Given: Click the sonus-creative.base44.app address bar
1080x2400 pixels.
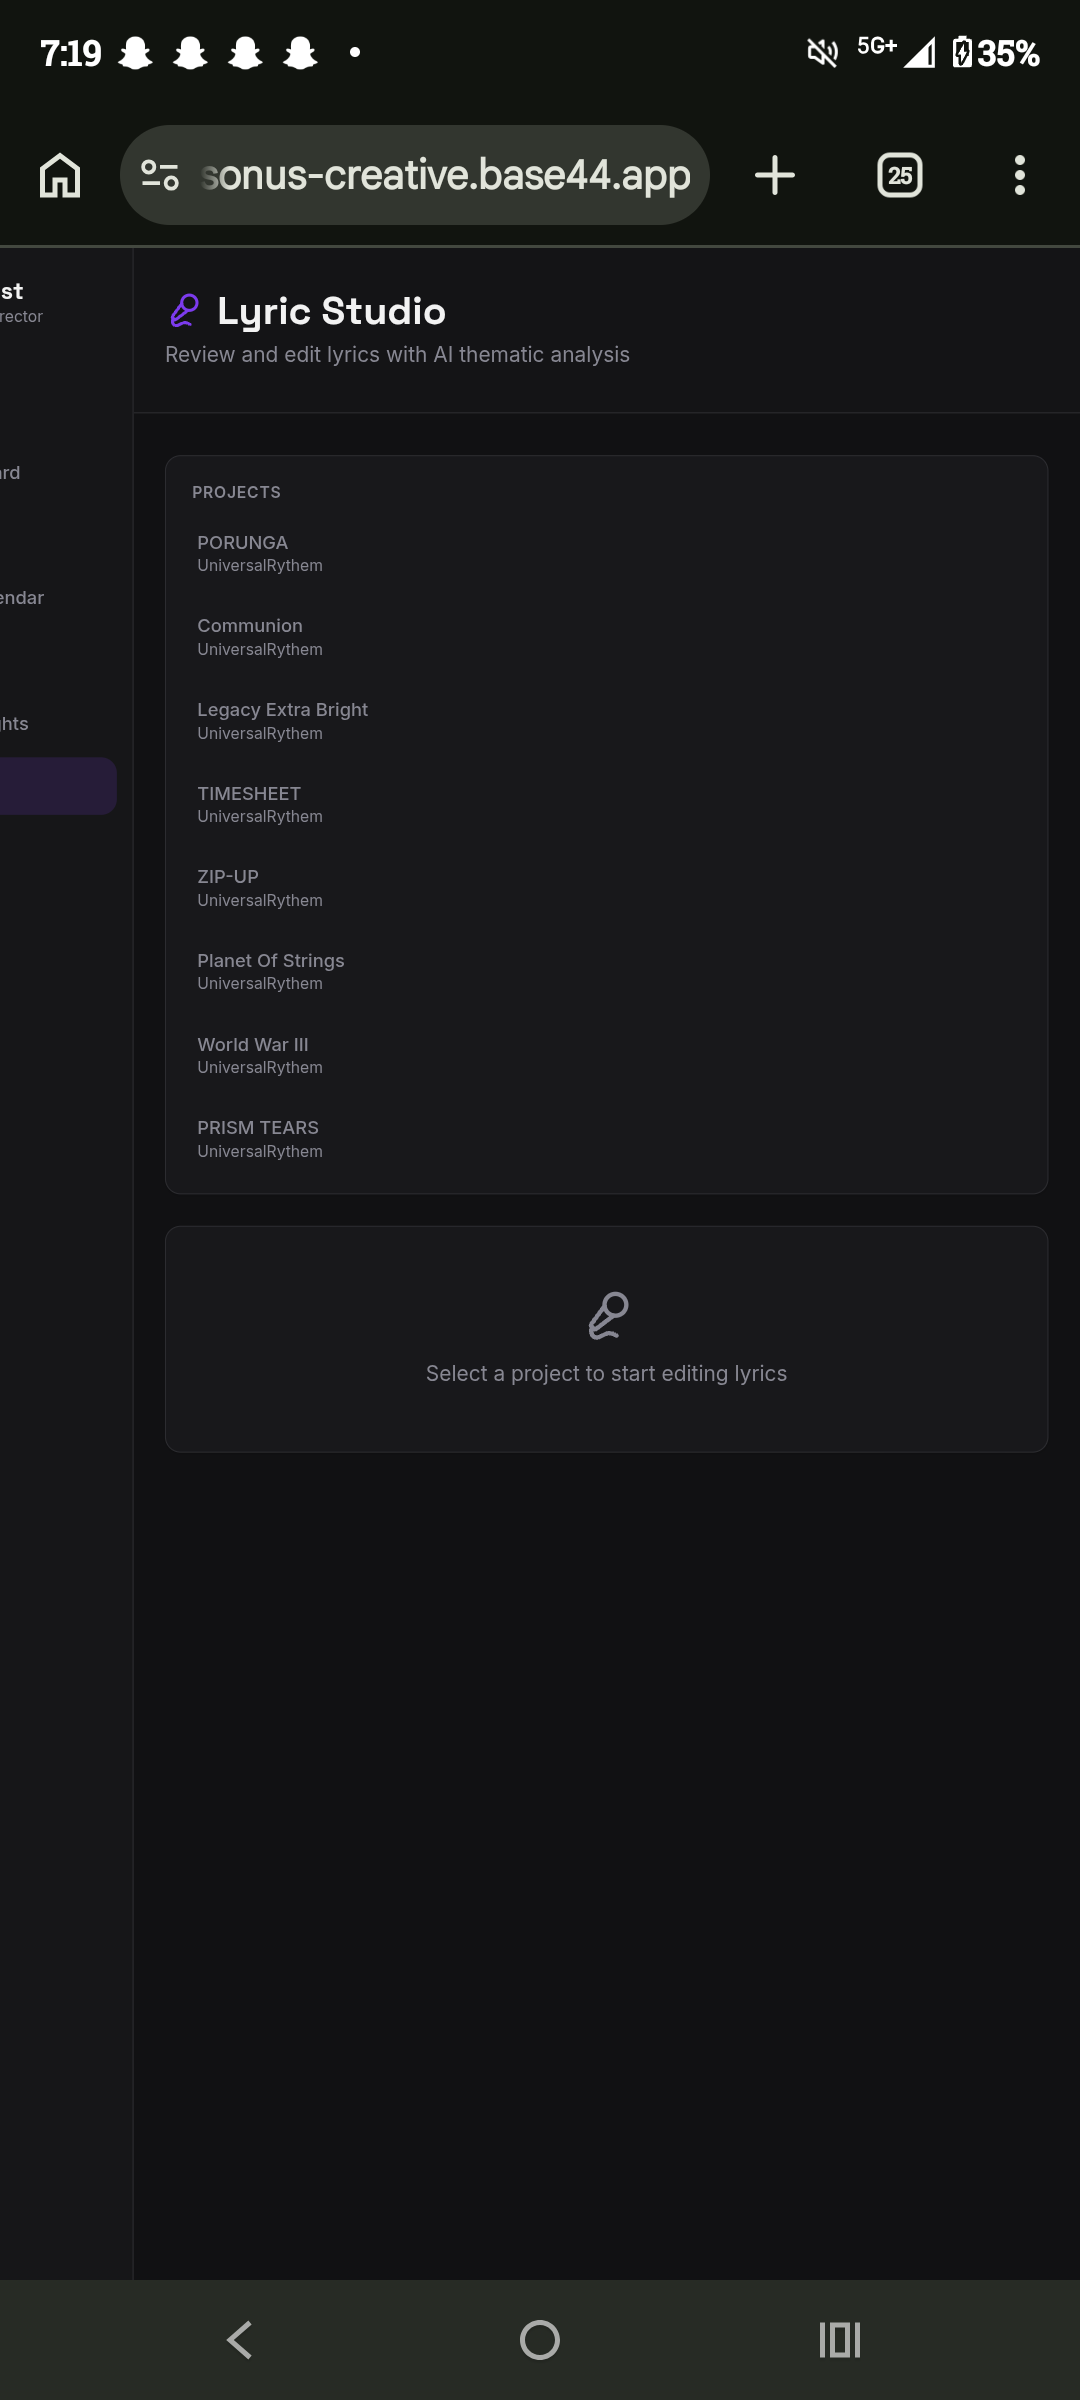Looking at the screenshot, I should point(446,176).
